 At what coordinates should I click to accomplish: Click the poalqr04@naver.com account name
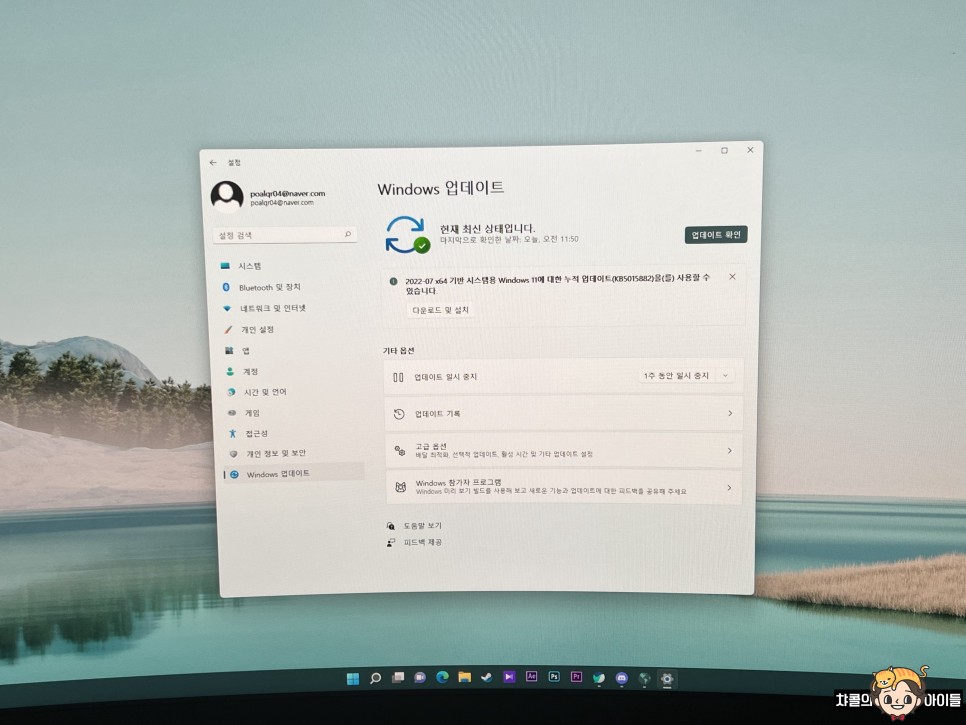tap(288, 193)
